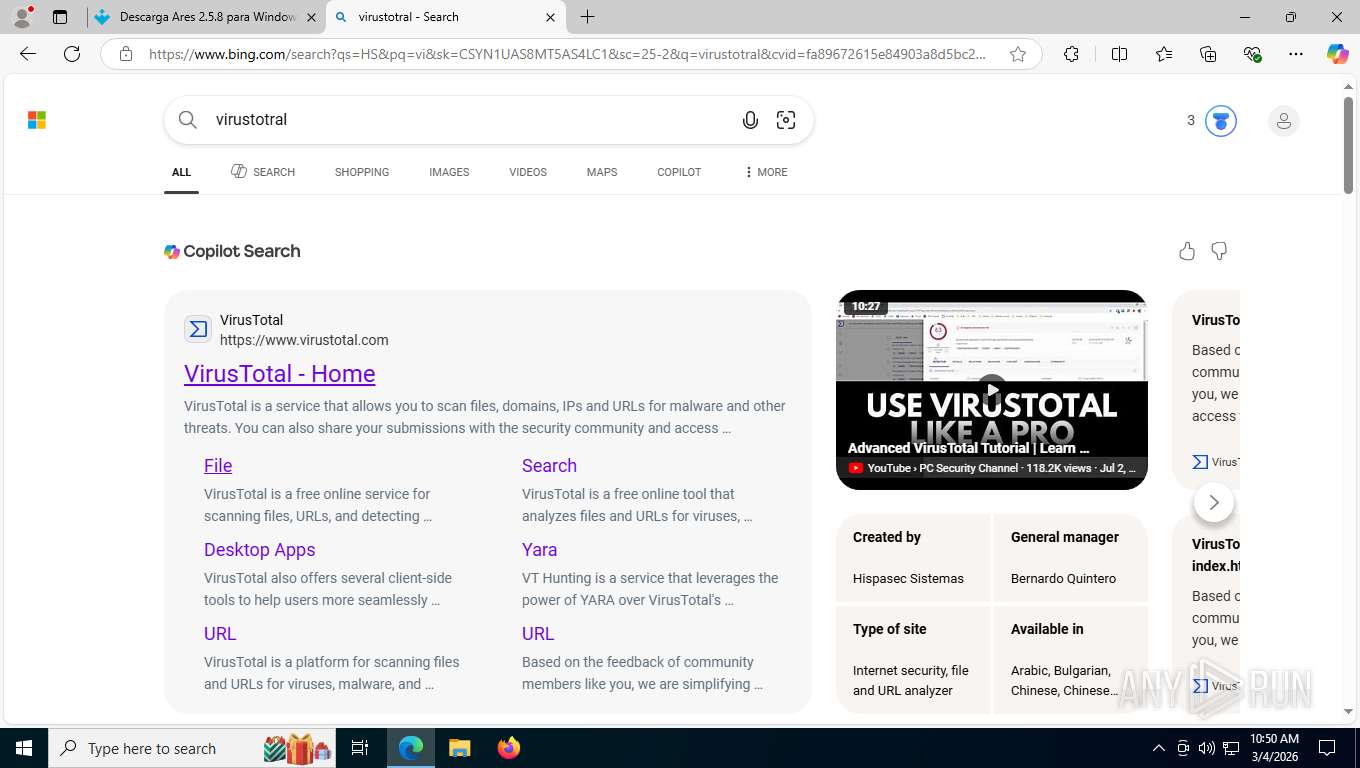Click the scrollbar down arrow
1360x768 pixels.
click(x=1348, y=711)
